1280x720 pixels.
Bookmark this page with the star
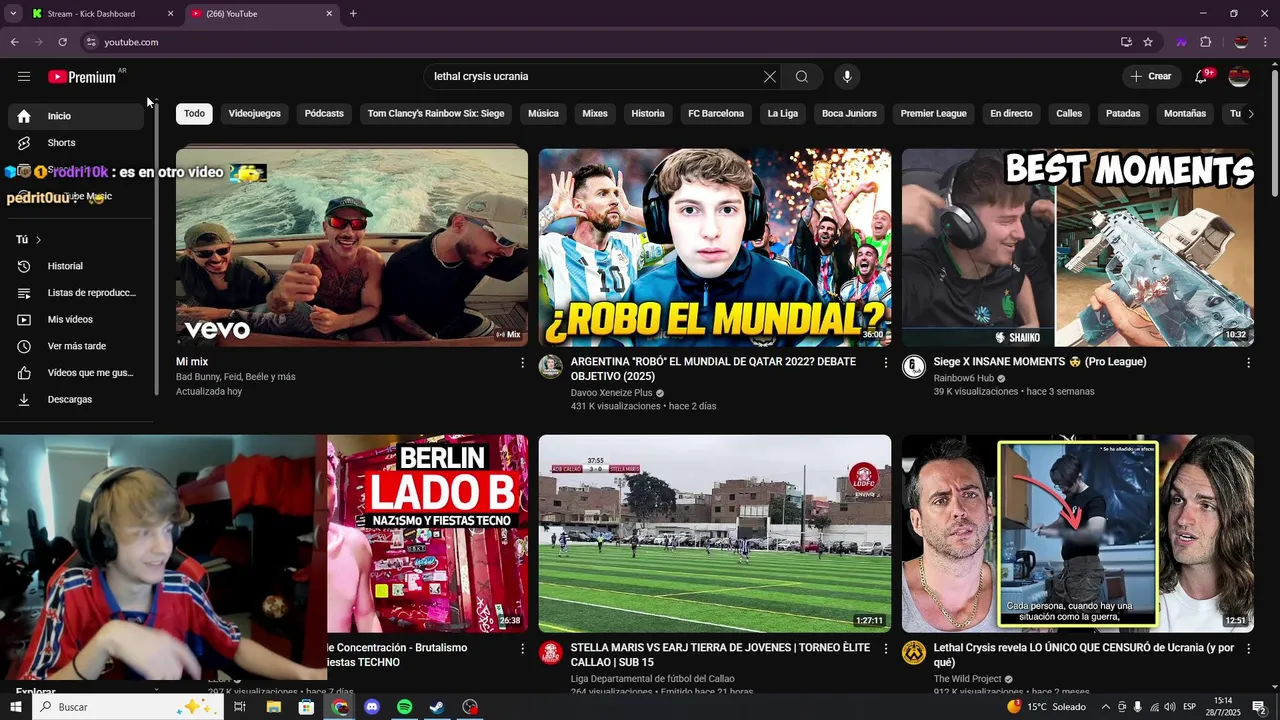(1148, 42)
